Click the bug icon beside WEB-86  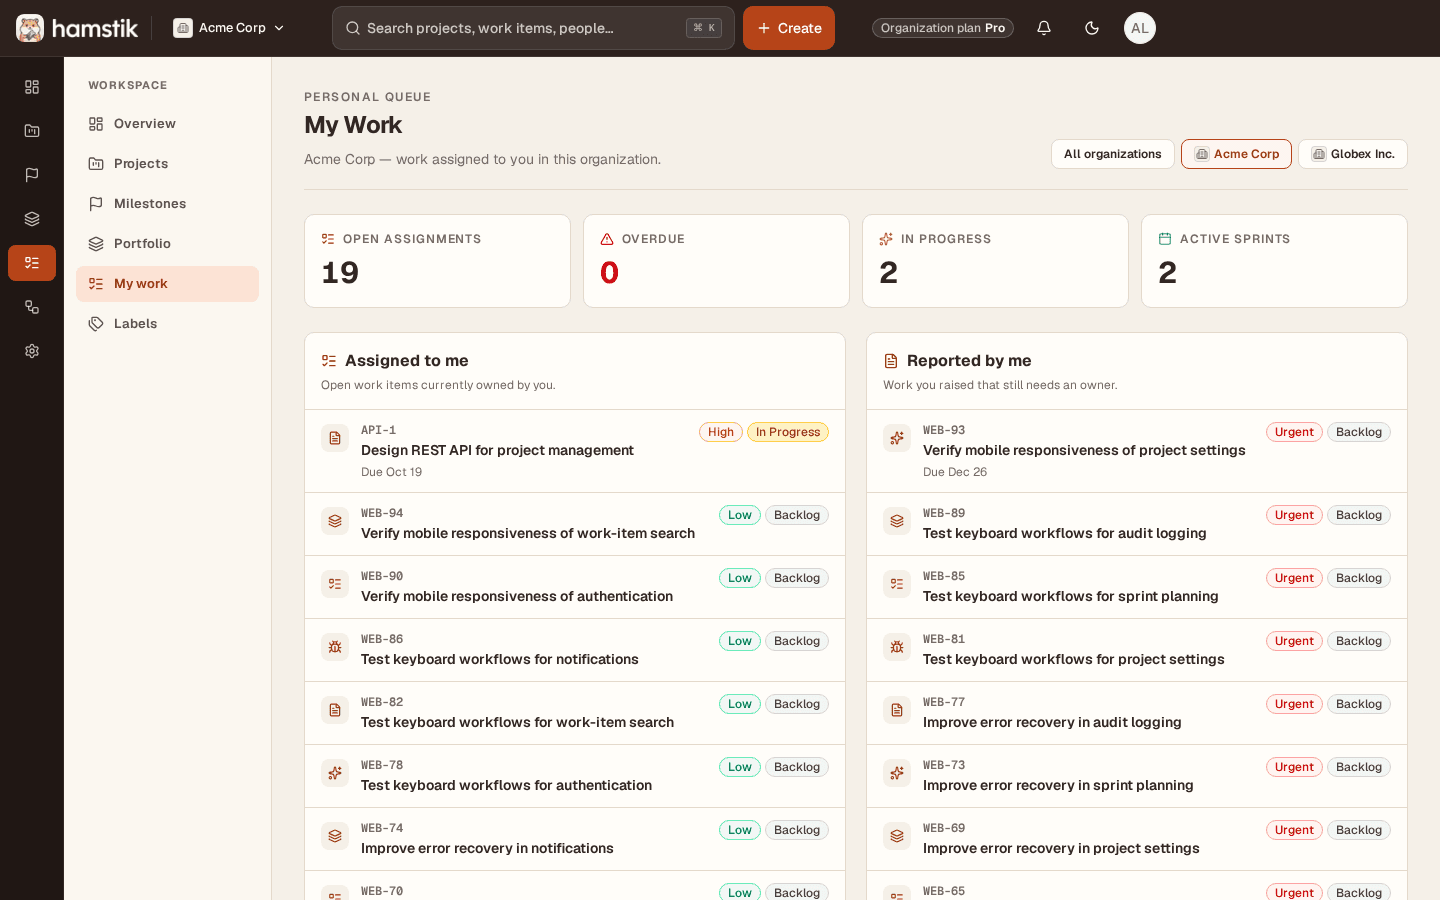tap(335, 647)
